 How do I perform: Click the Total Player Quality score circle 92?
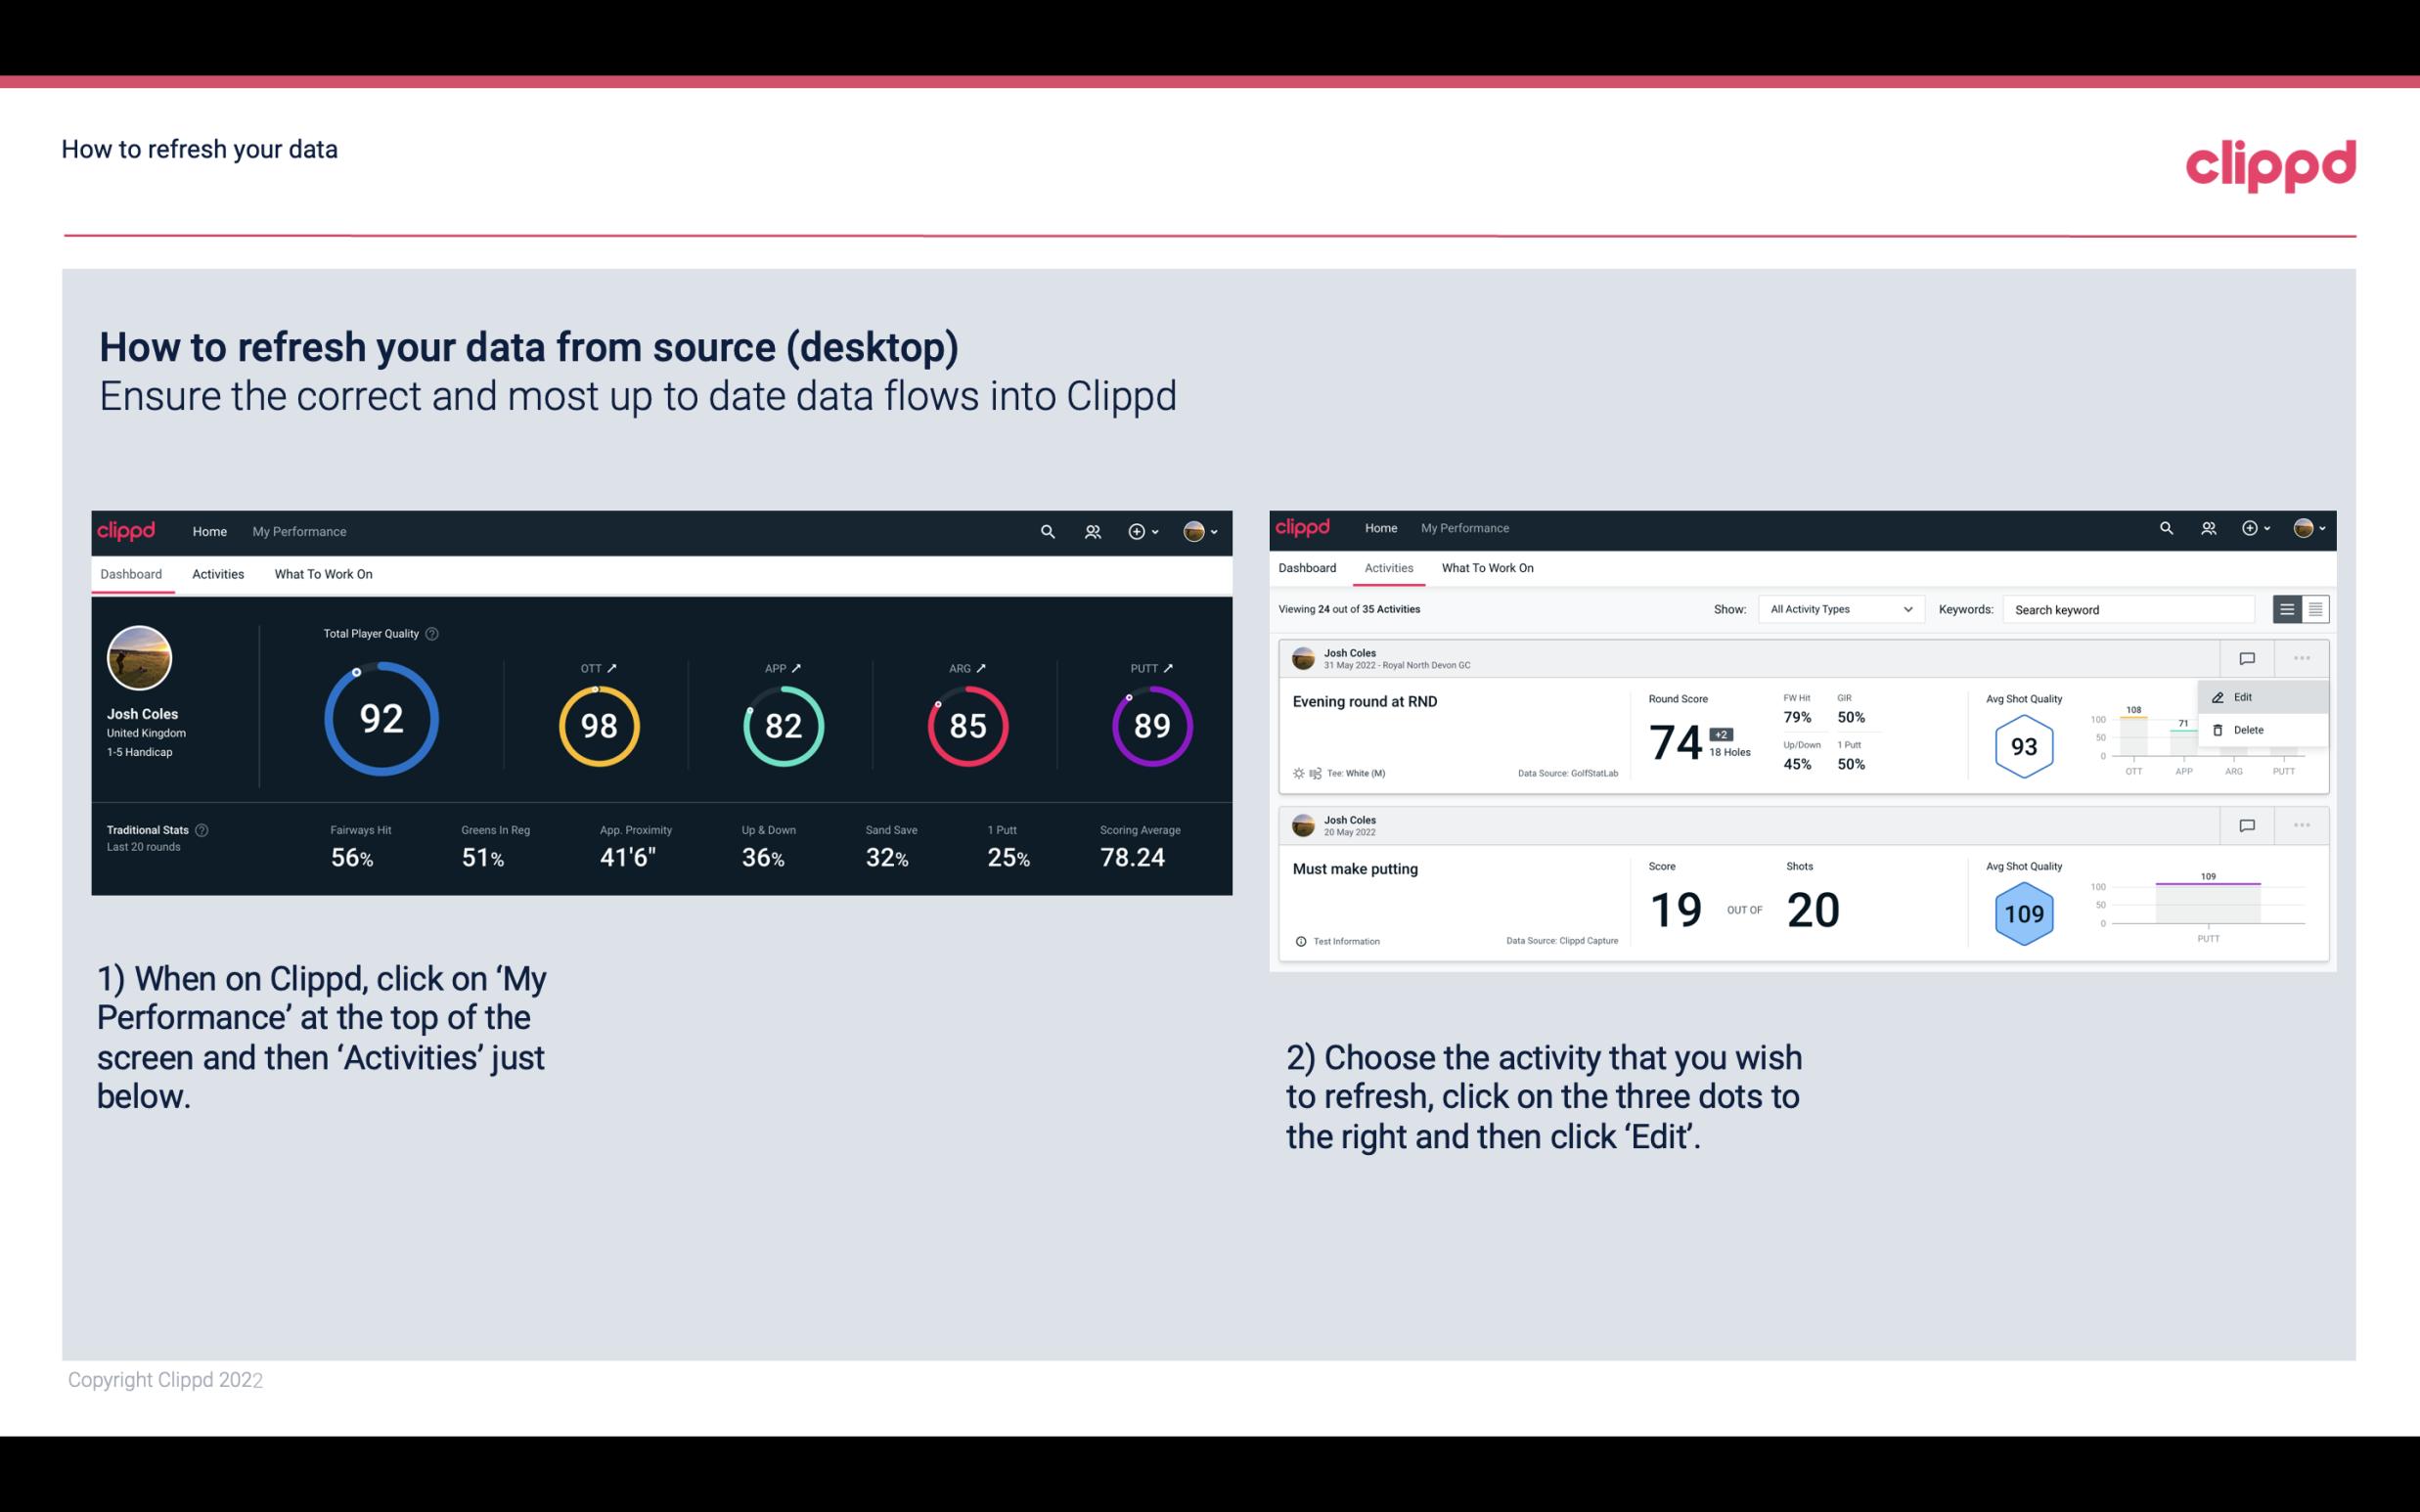point(379,720)
